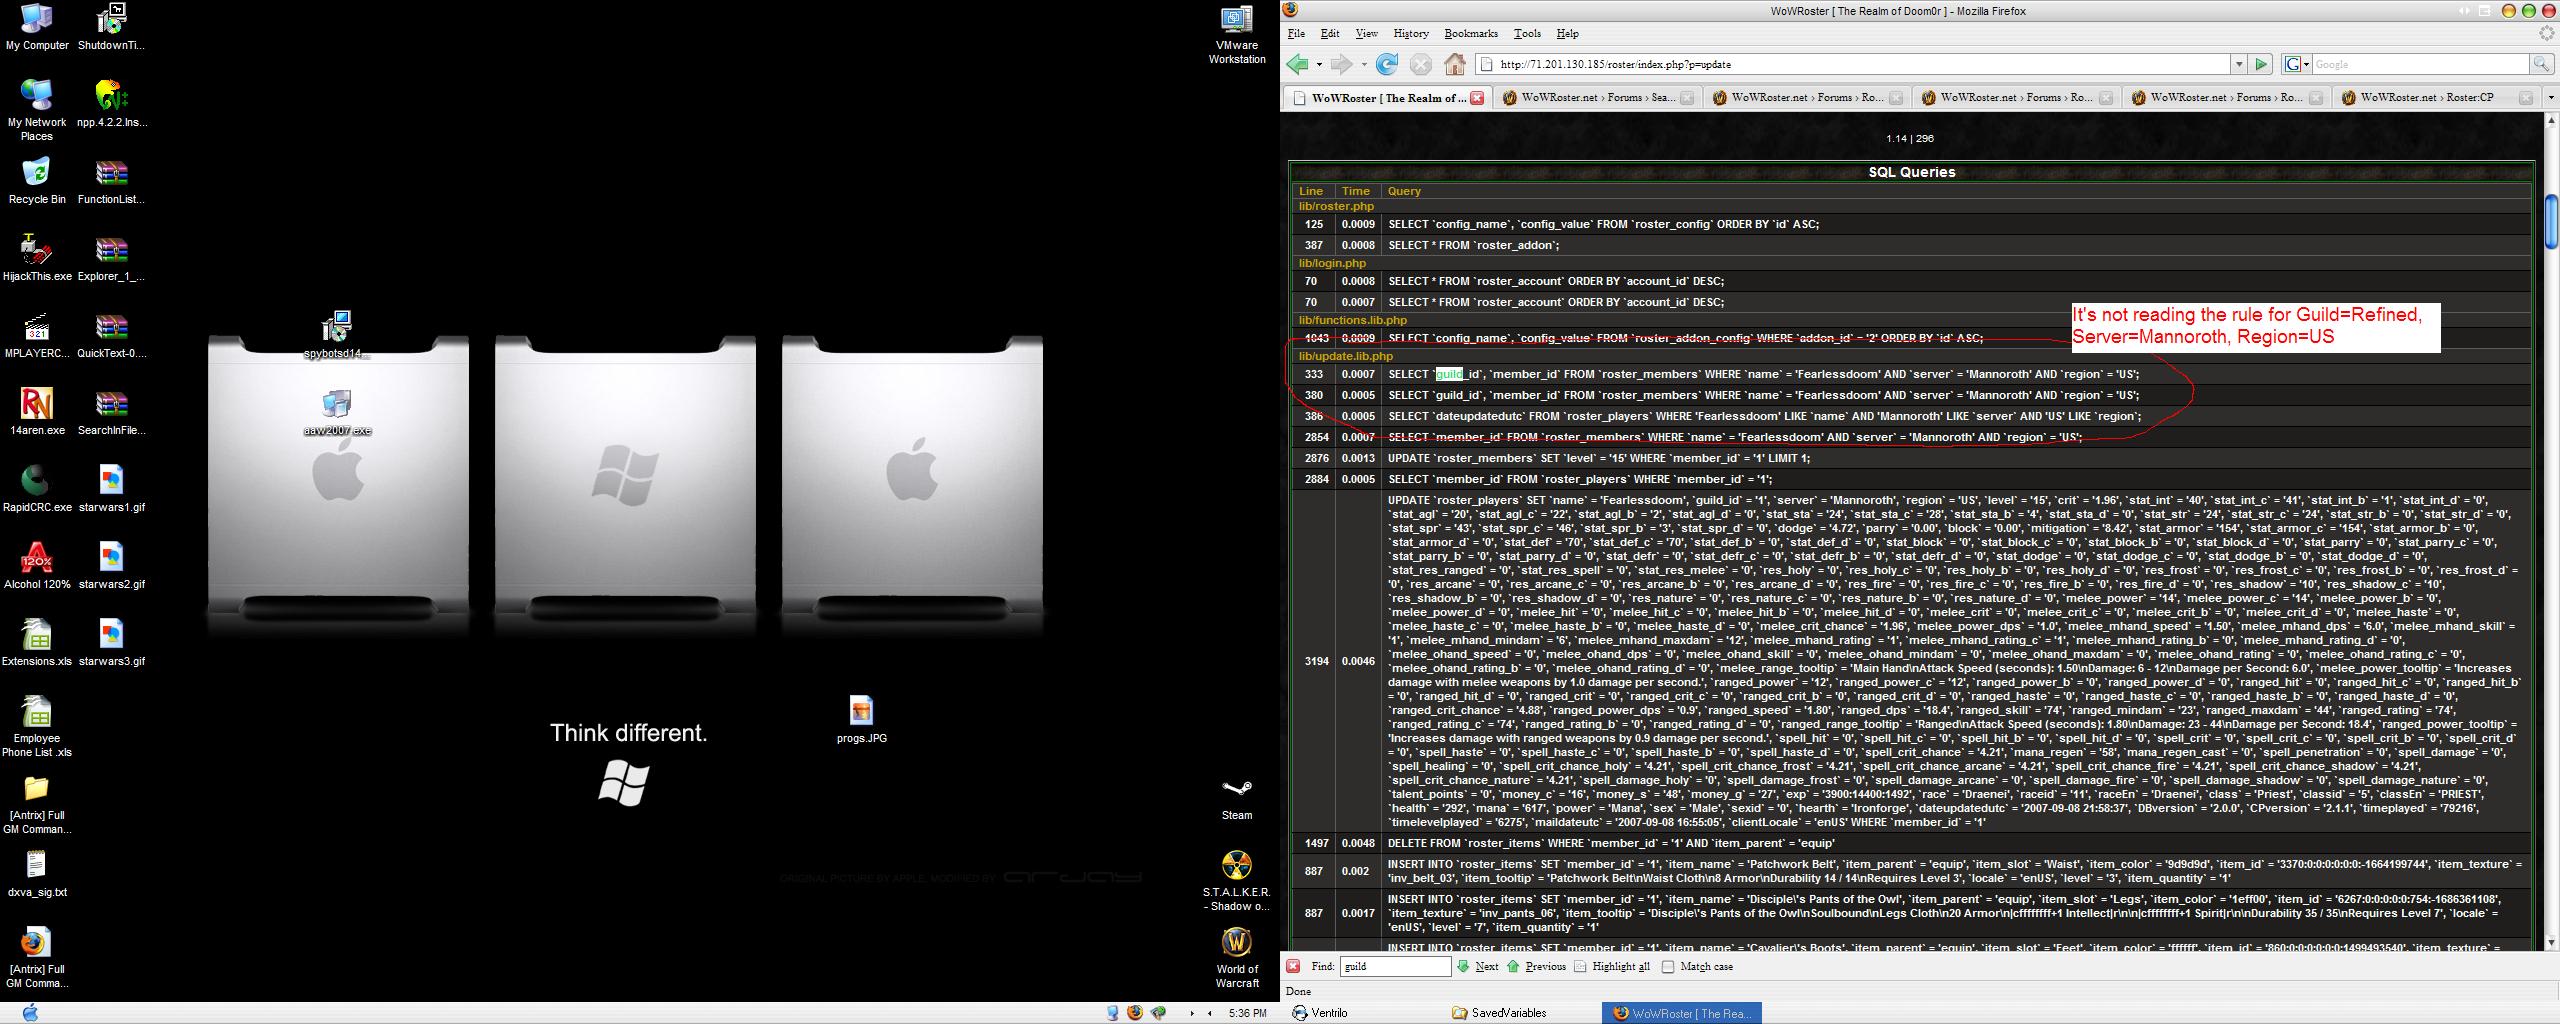Close the active WoWRoster Realm tab
The height and width of the screenshot is (1024, 2560).
[x=1476, y=98]
